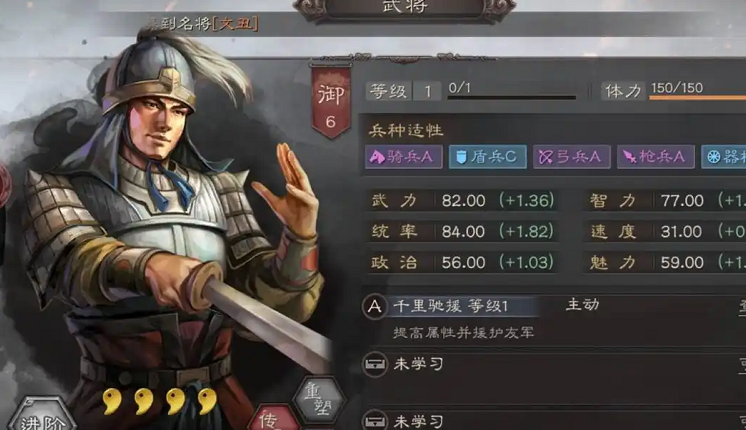Select the partially visible 器械 siege badge
Screen dimensions: 746x430
[724, 156]
